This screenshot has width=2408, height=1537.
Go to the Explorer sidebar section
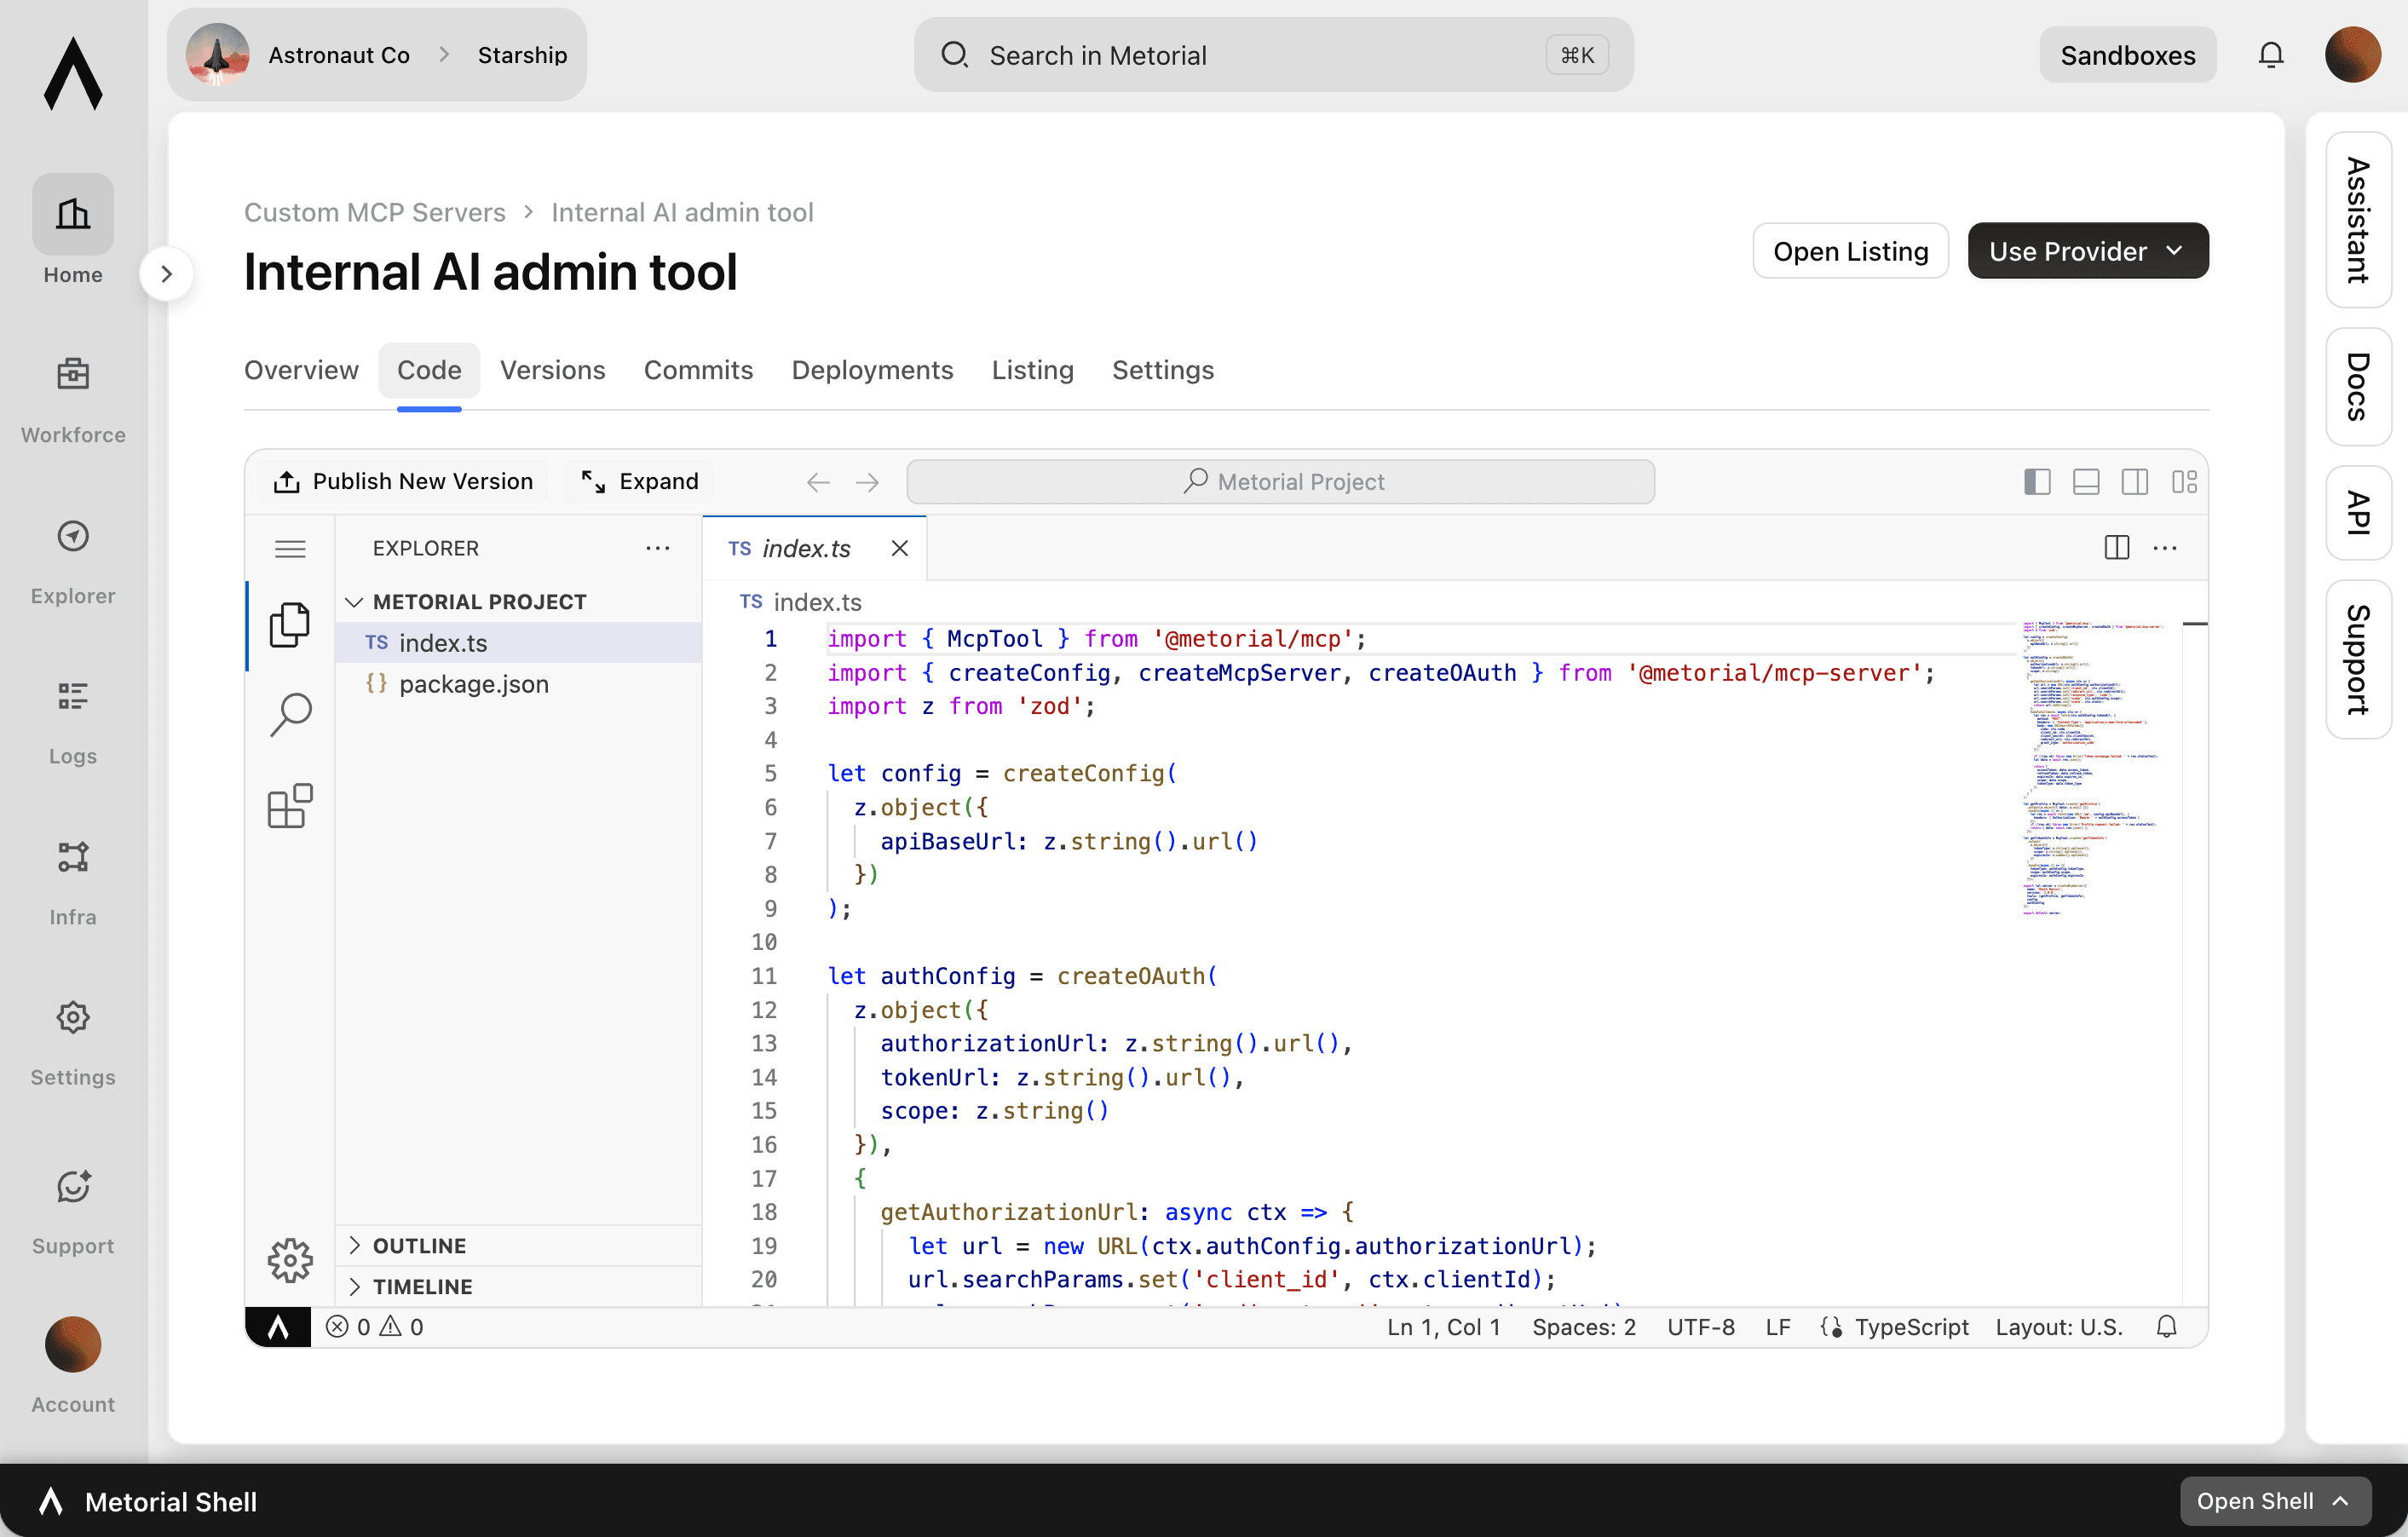pos(73,561)
